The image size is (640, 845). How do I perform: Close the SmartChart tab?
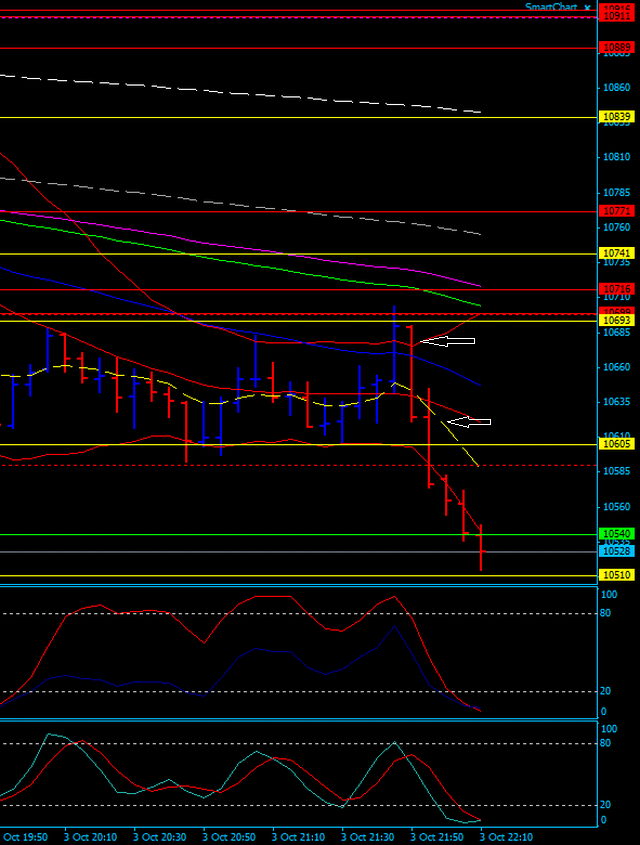(587, 7)
